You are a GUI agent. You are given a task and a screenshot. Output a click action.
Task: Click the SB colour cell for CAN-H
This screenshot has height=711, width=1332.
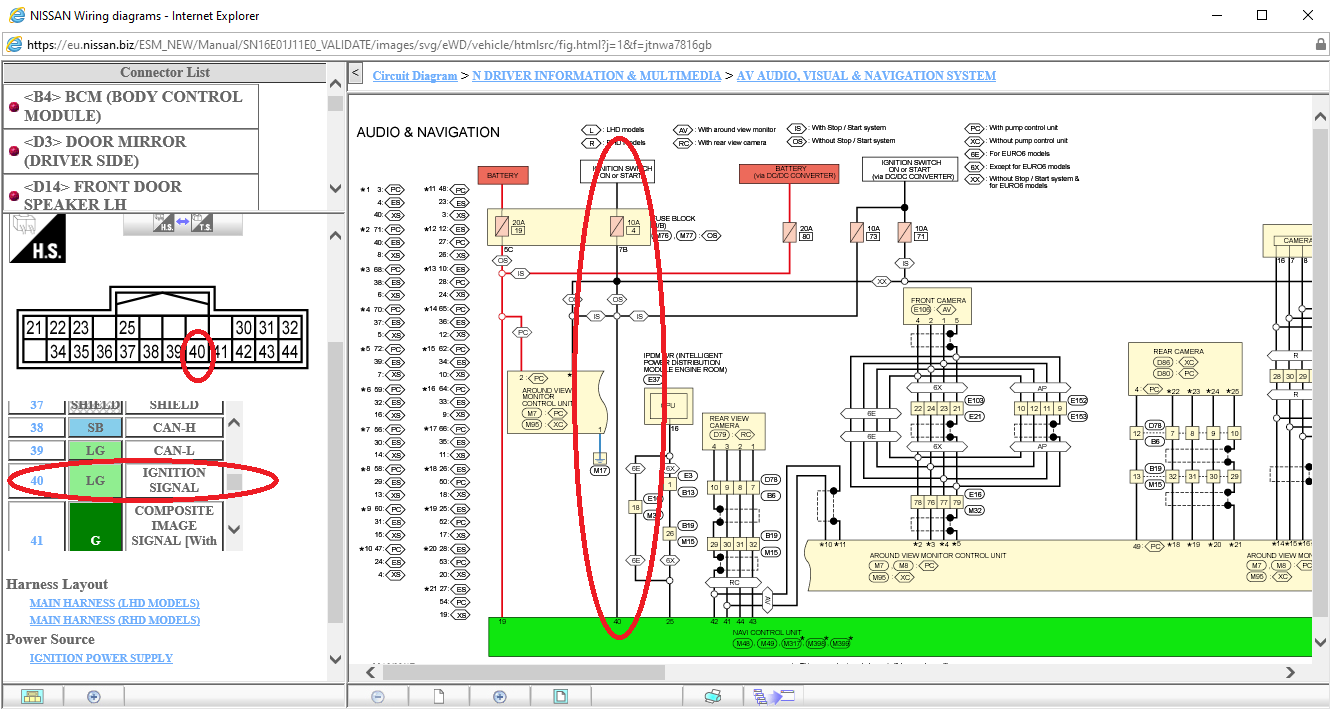95,428
